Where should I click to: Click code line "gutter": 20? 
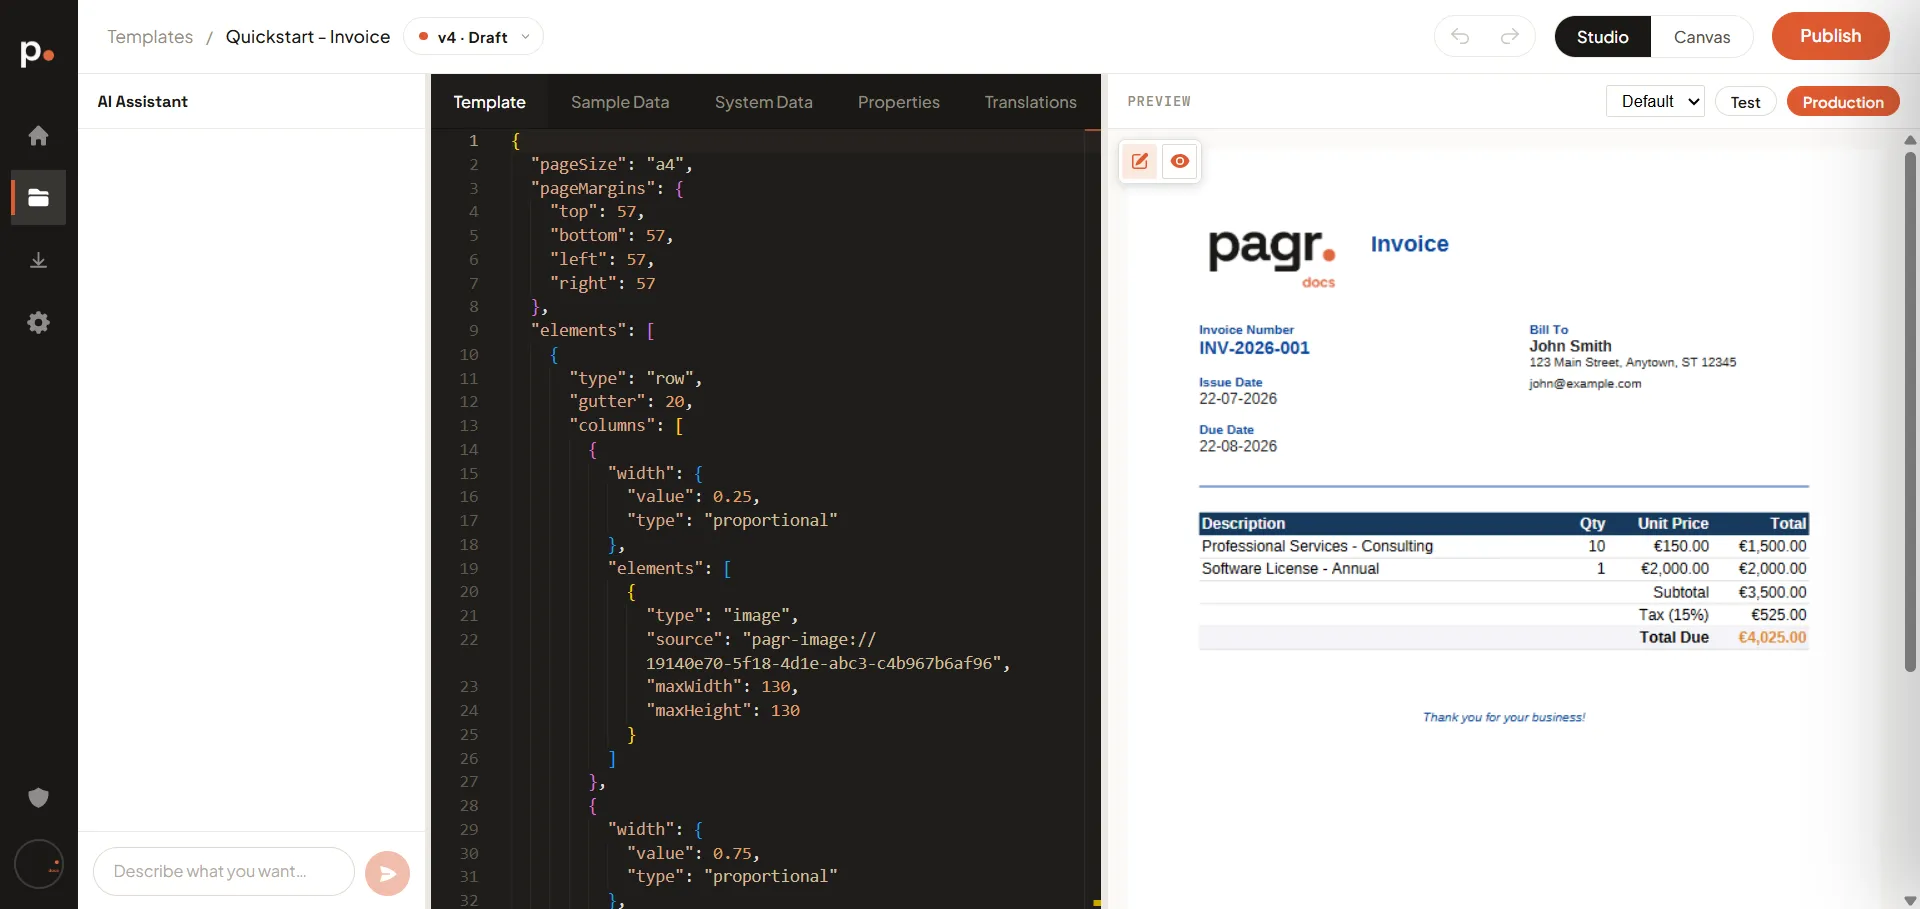click(x=630, y=401)
